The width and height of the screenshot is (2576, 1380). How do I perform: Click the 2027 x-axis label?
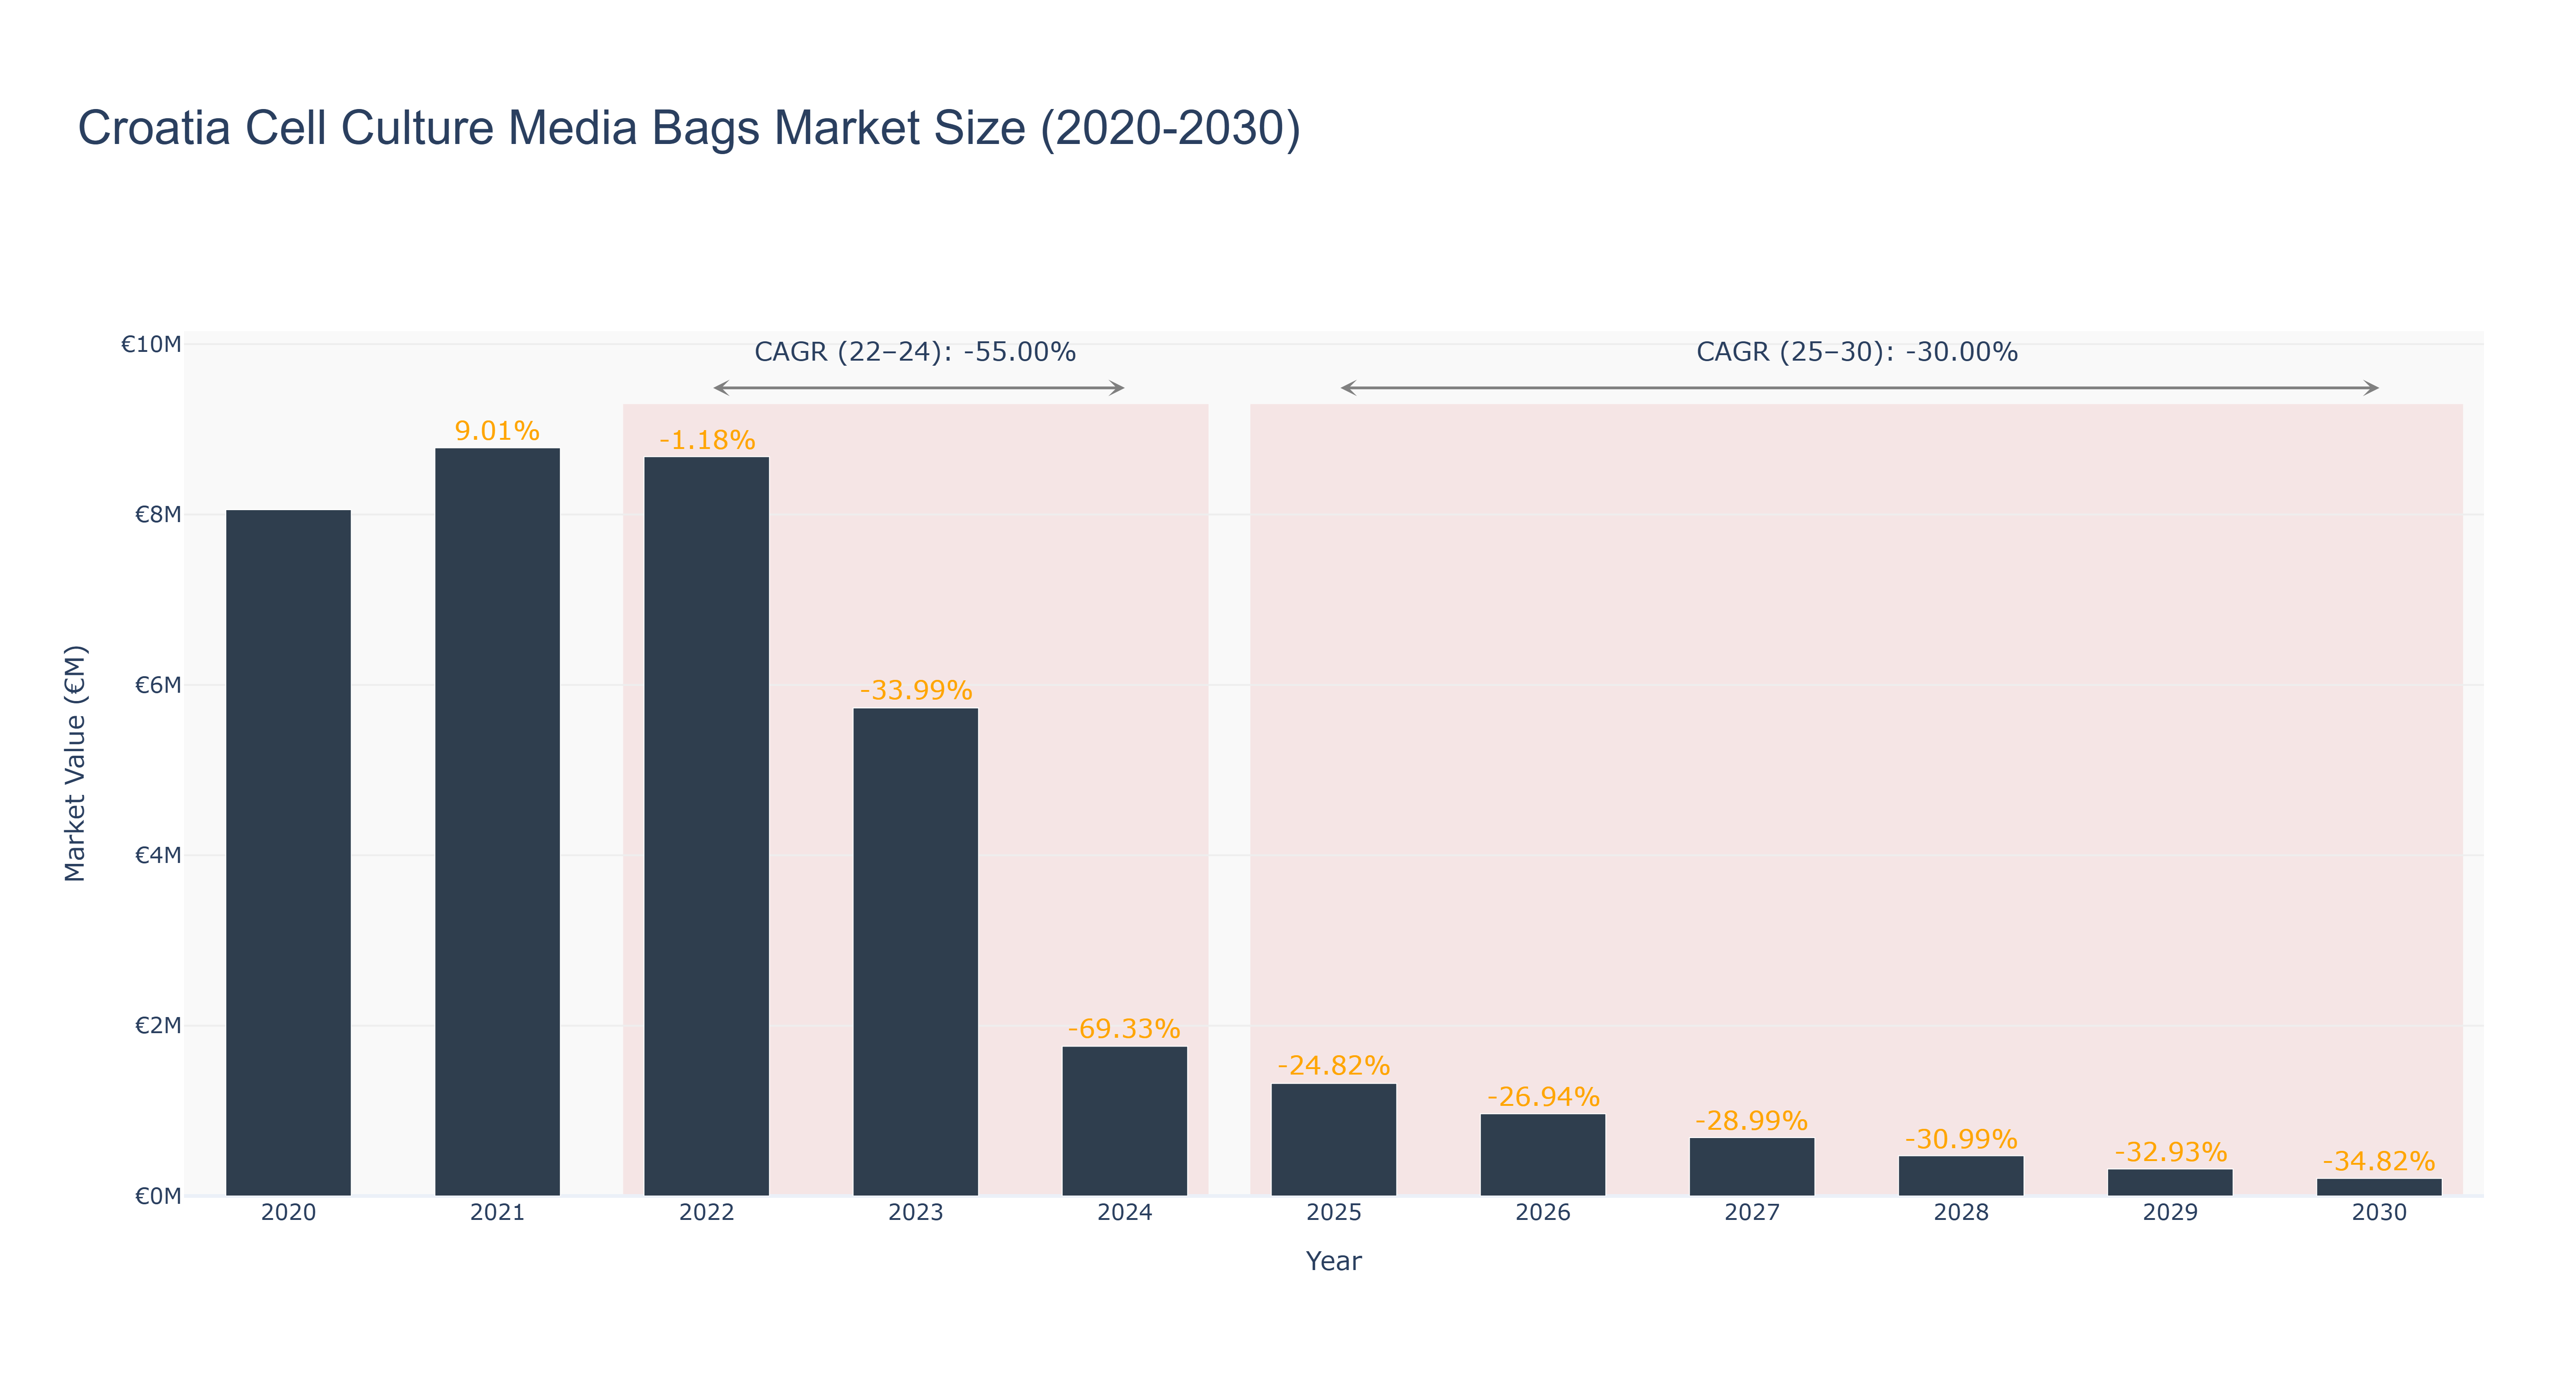click(1751, 1213)
